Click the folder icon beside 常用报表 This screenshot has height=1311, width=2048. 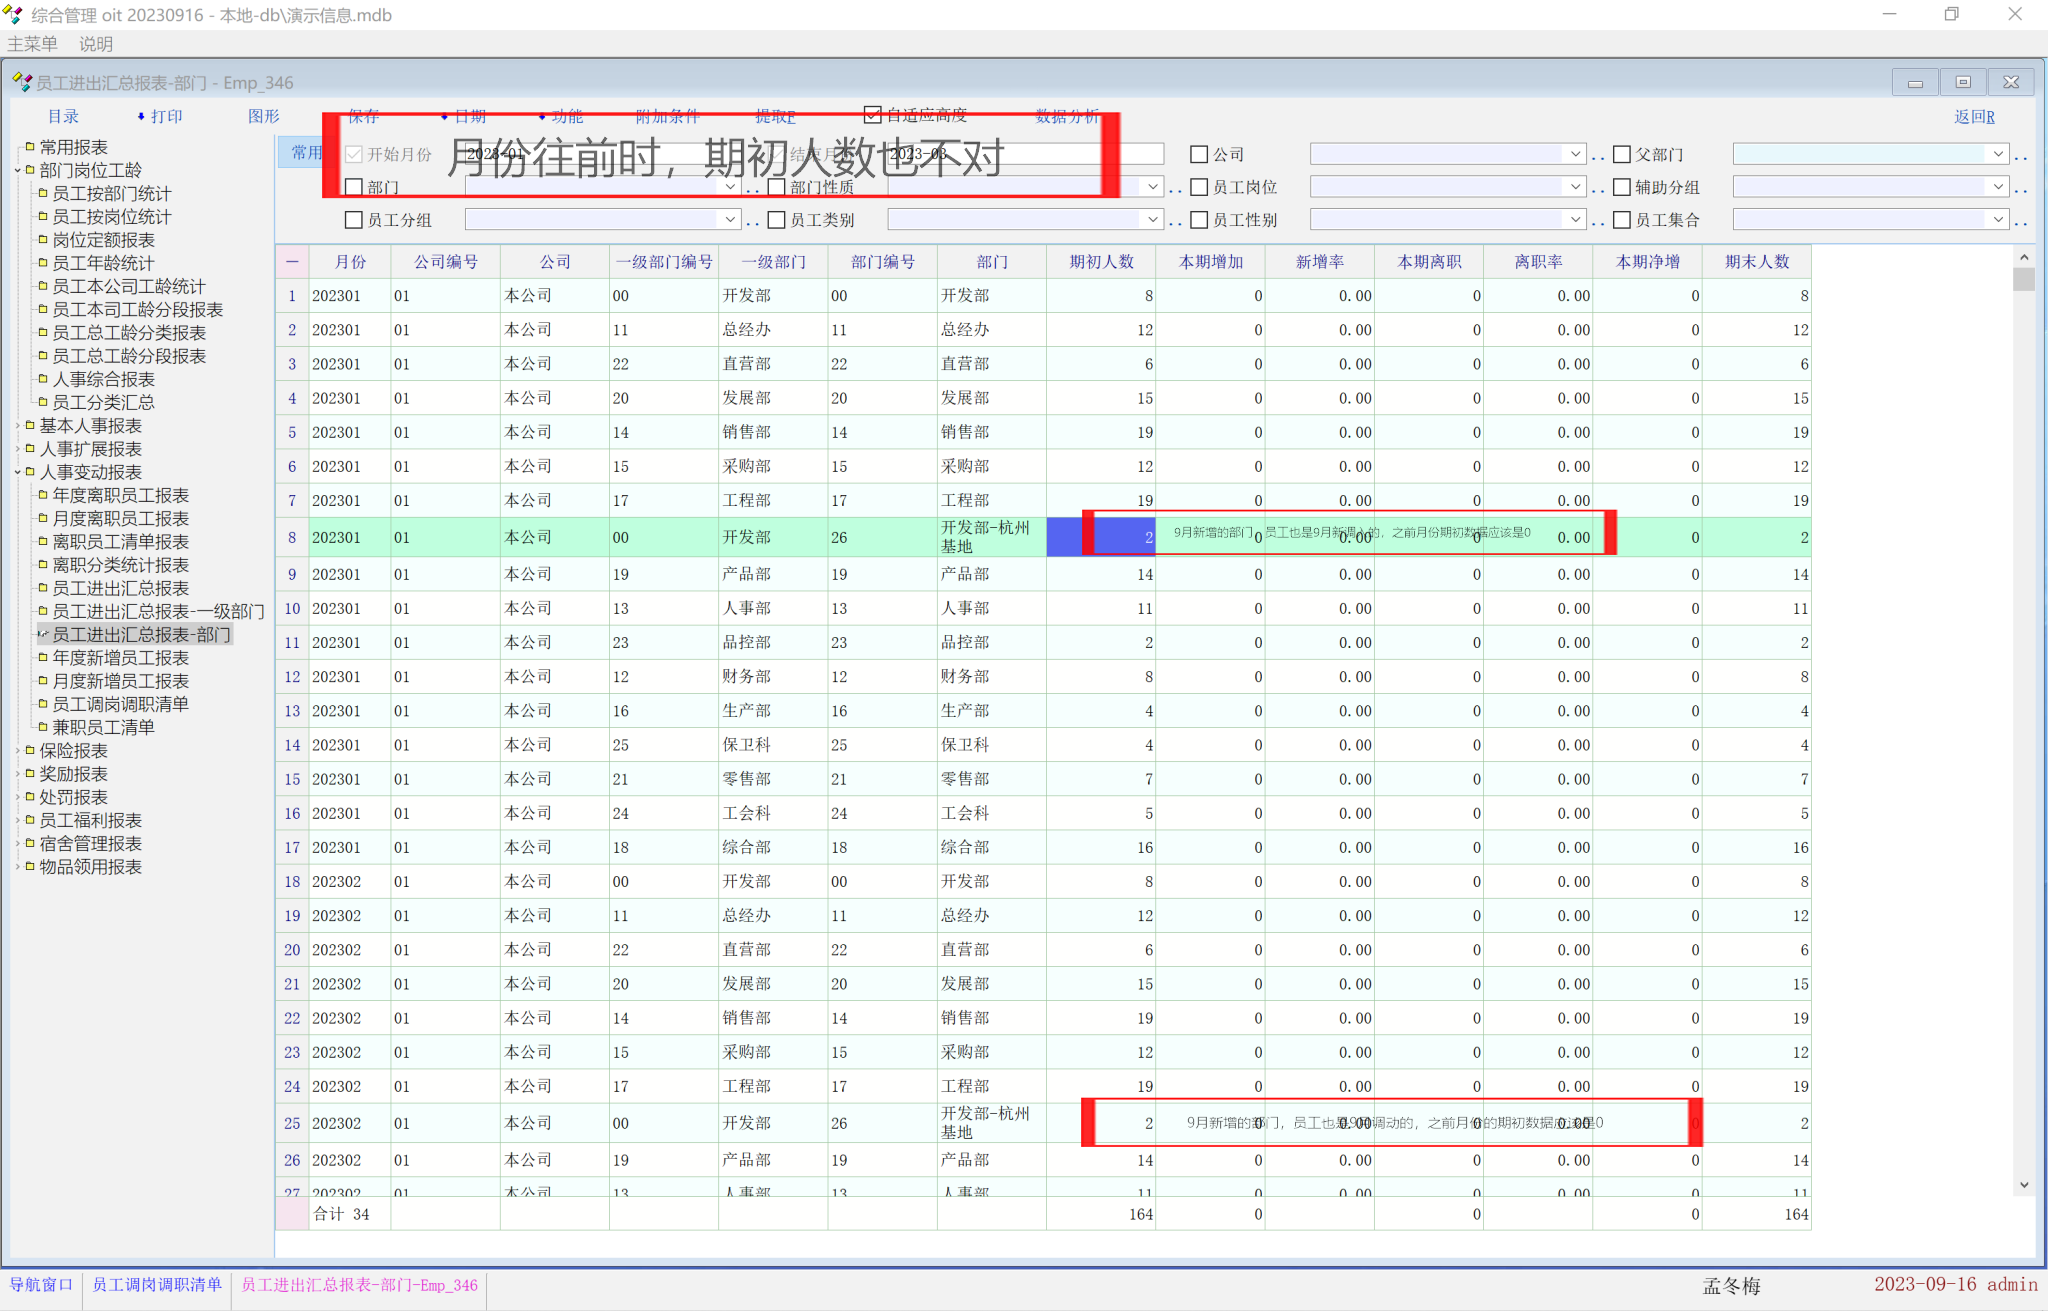coord(30,147)
